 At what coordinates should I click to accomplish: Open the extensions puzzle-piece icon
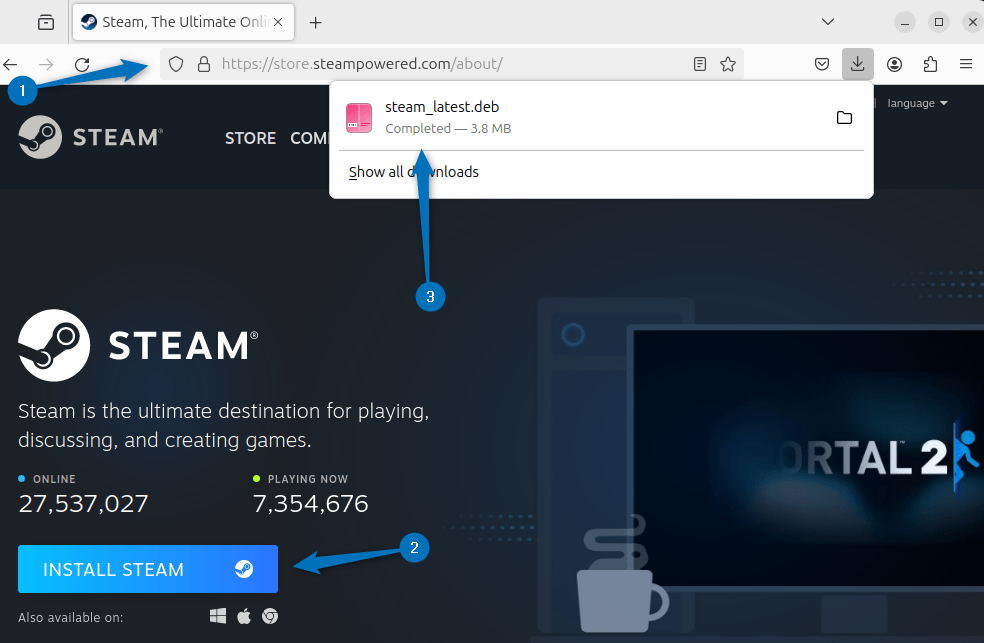930,63
